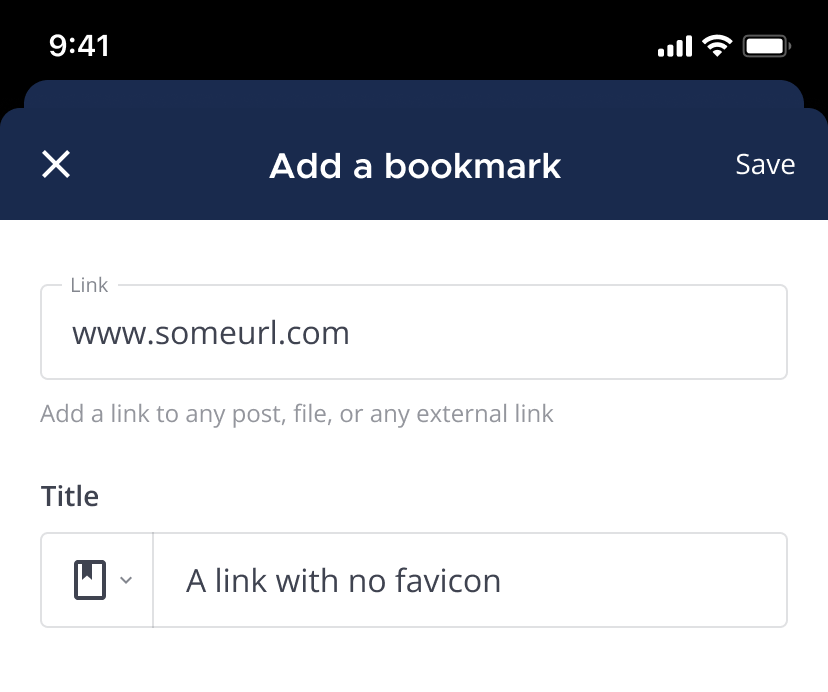Tap the 9:41 clock in status bar
828x692 pixels.
coord(79,46)
